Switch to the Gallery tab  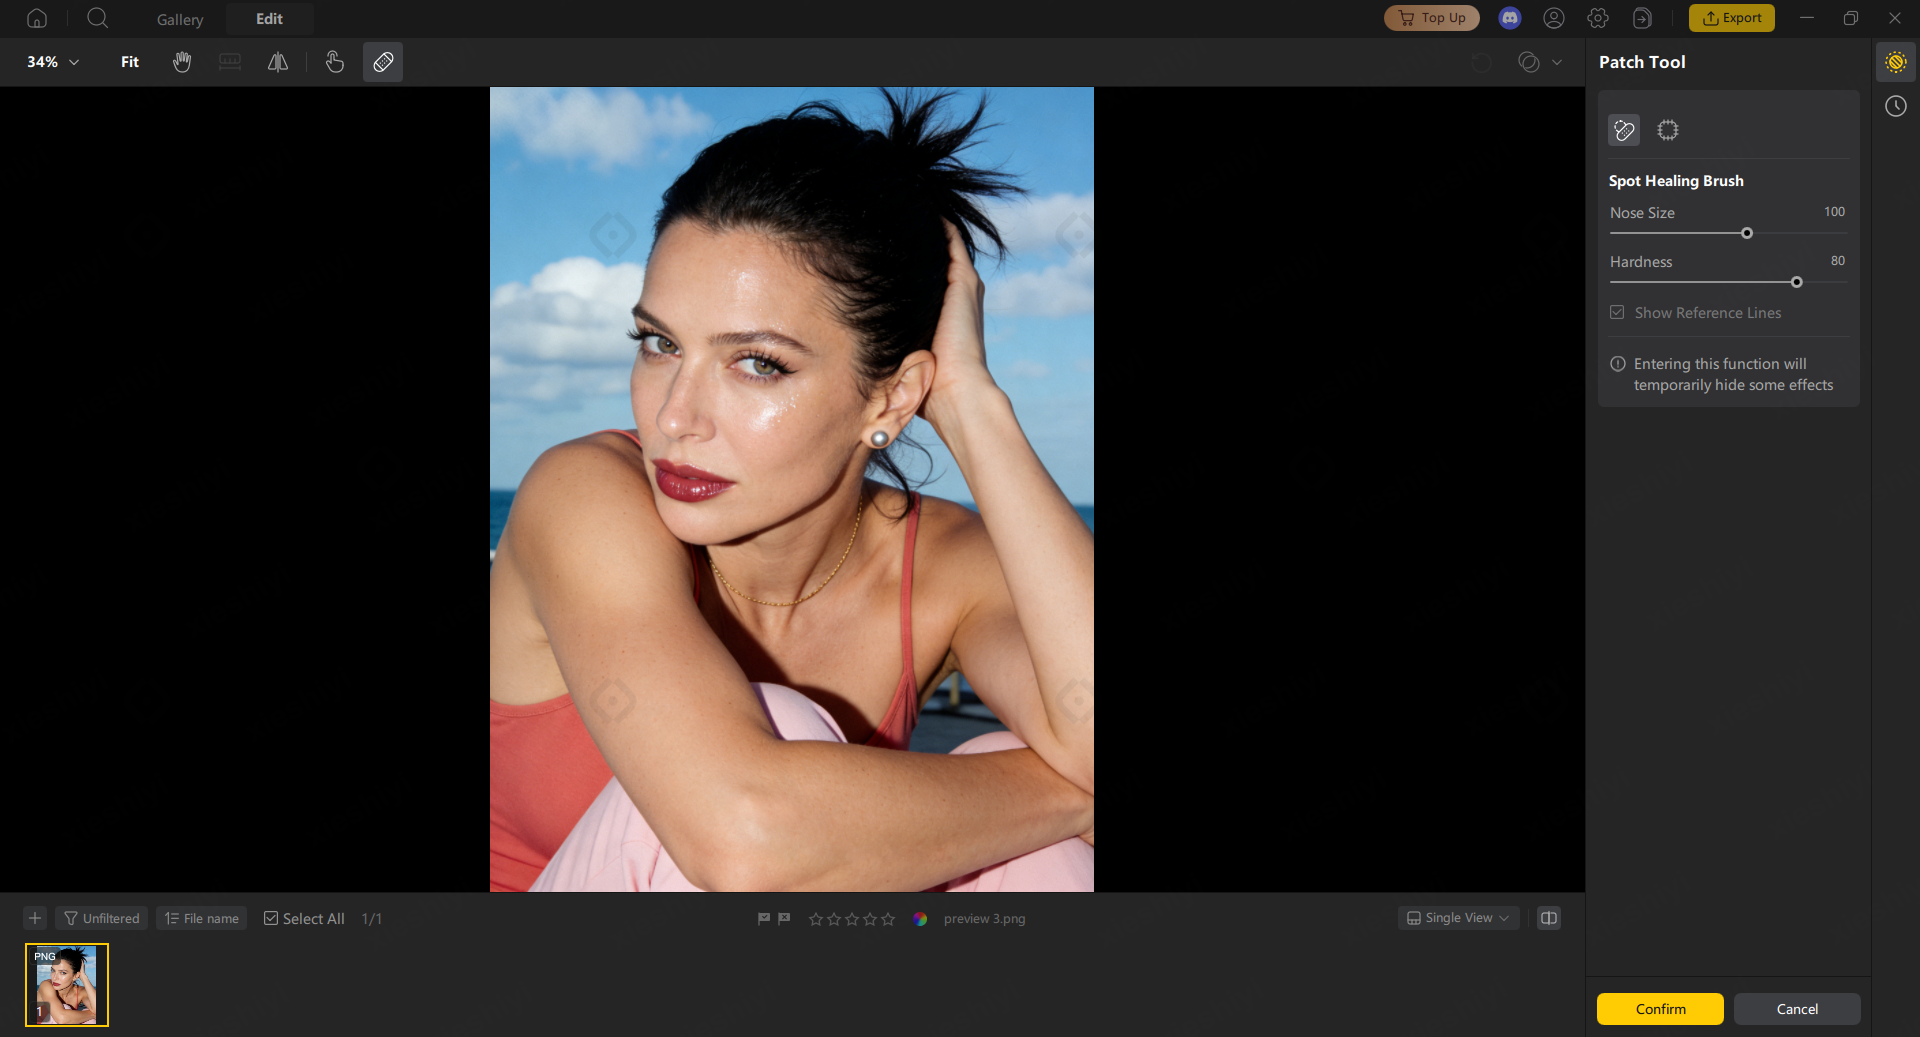(x=180, y=19)
